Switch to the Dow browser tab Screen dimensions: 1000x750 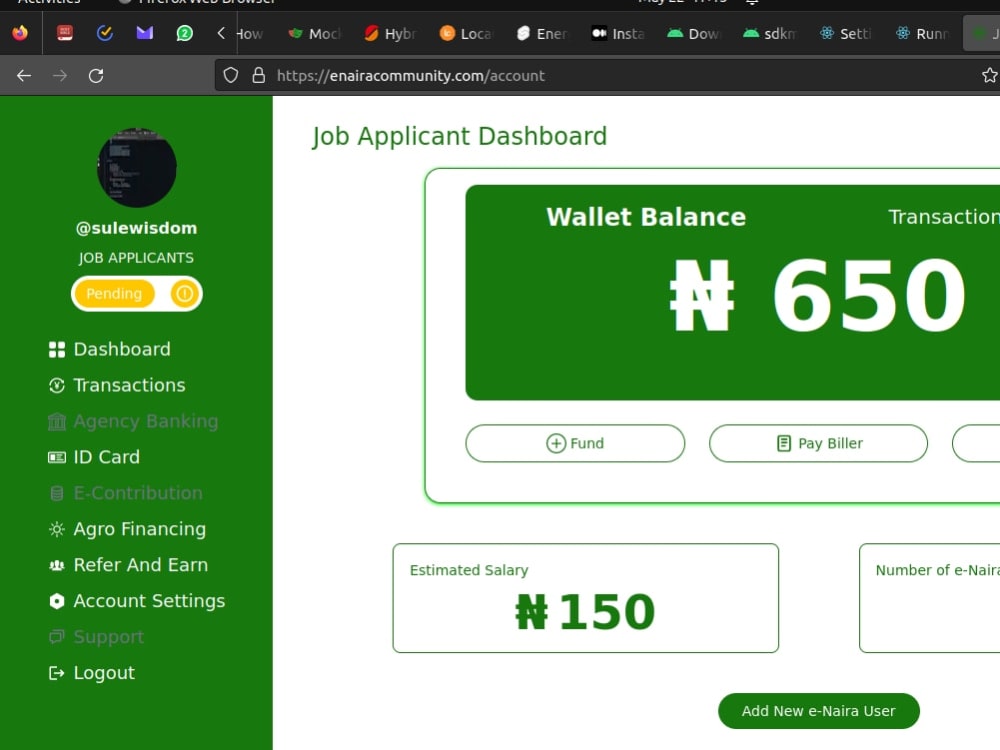[x=694, y=33]
